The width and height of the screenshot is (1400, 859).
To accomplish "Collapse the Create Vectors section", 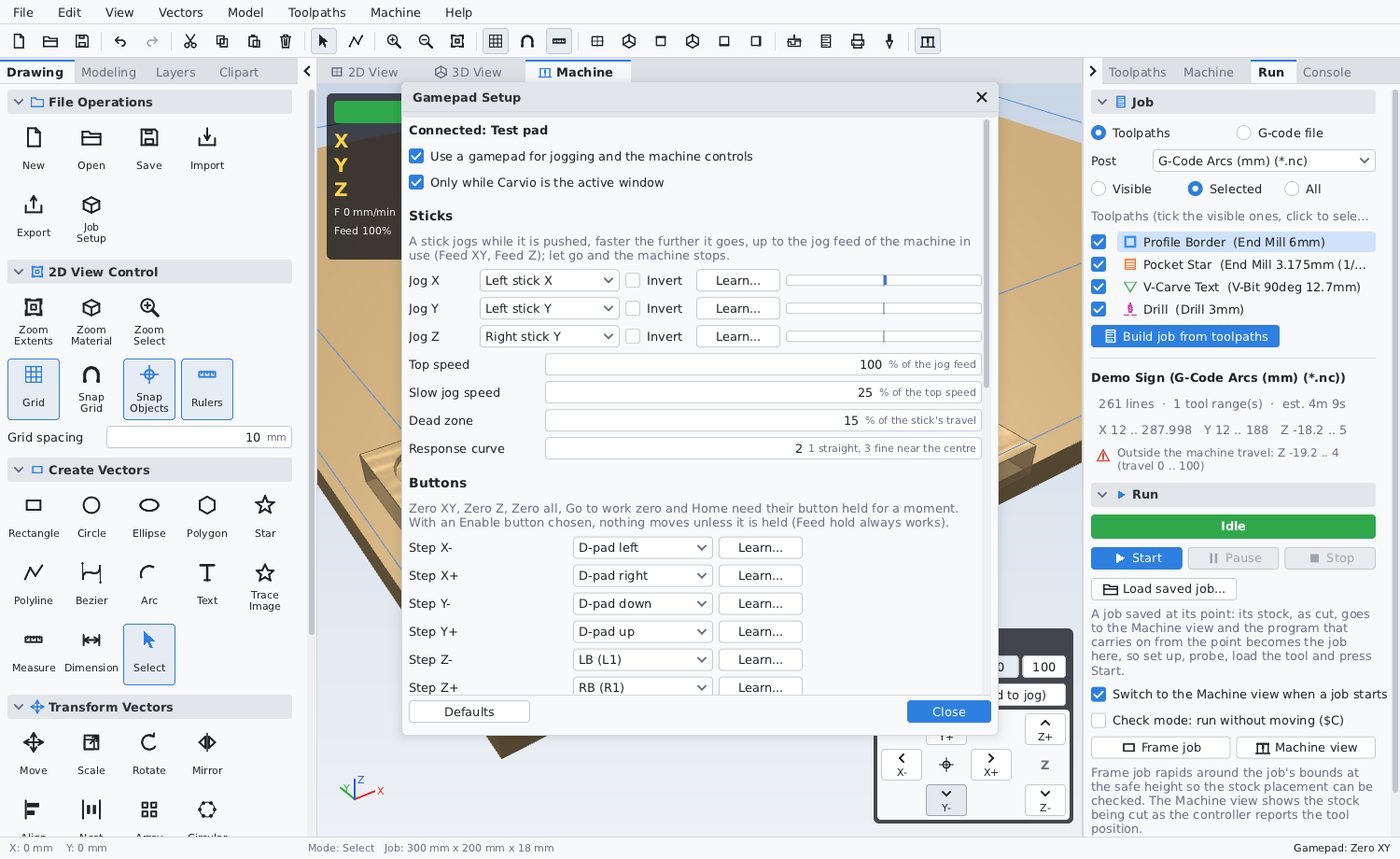I will point(18,469).
